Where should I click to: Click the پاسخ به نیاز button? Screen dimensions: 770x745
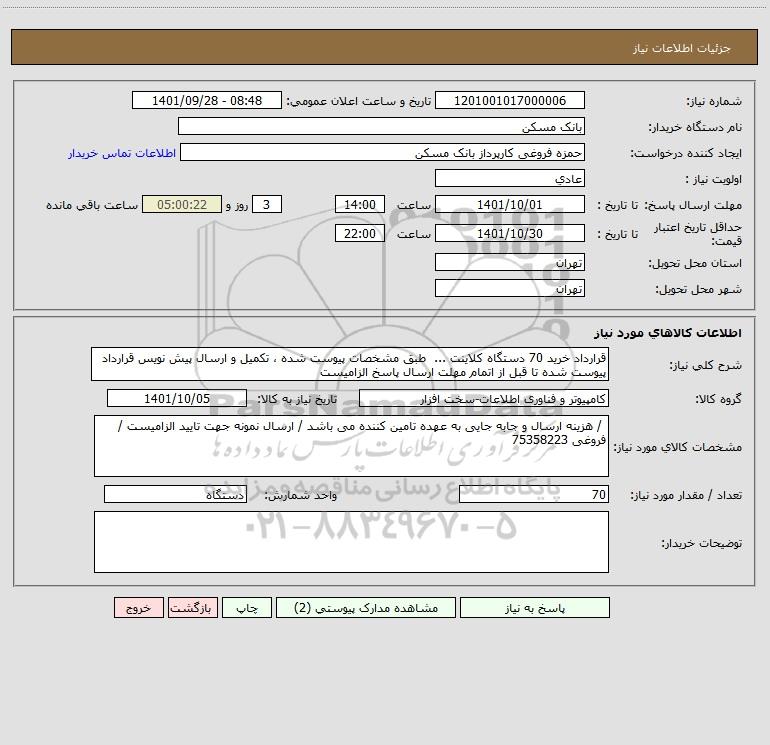pyautogui.click(x=535, y=608)
